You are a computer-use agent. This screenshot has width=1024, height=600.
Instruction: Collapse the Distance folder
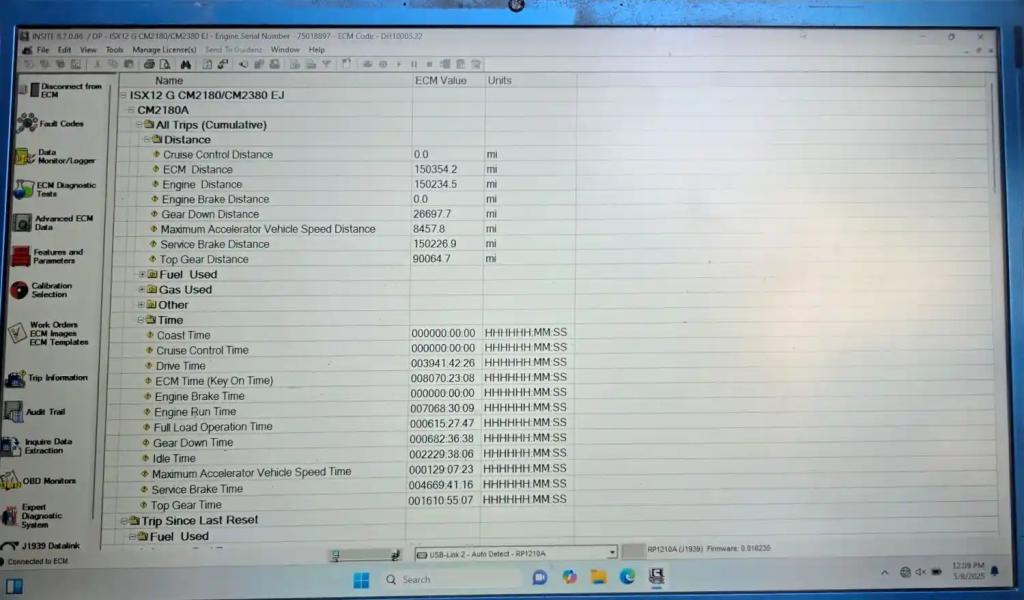146,140
